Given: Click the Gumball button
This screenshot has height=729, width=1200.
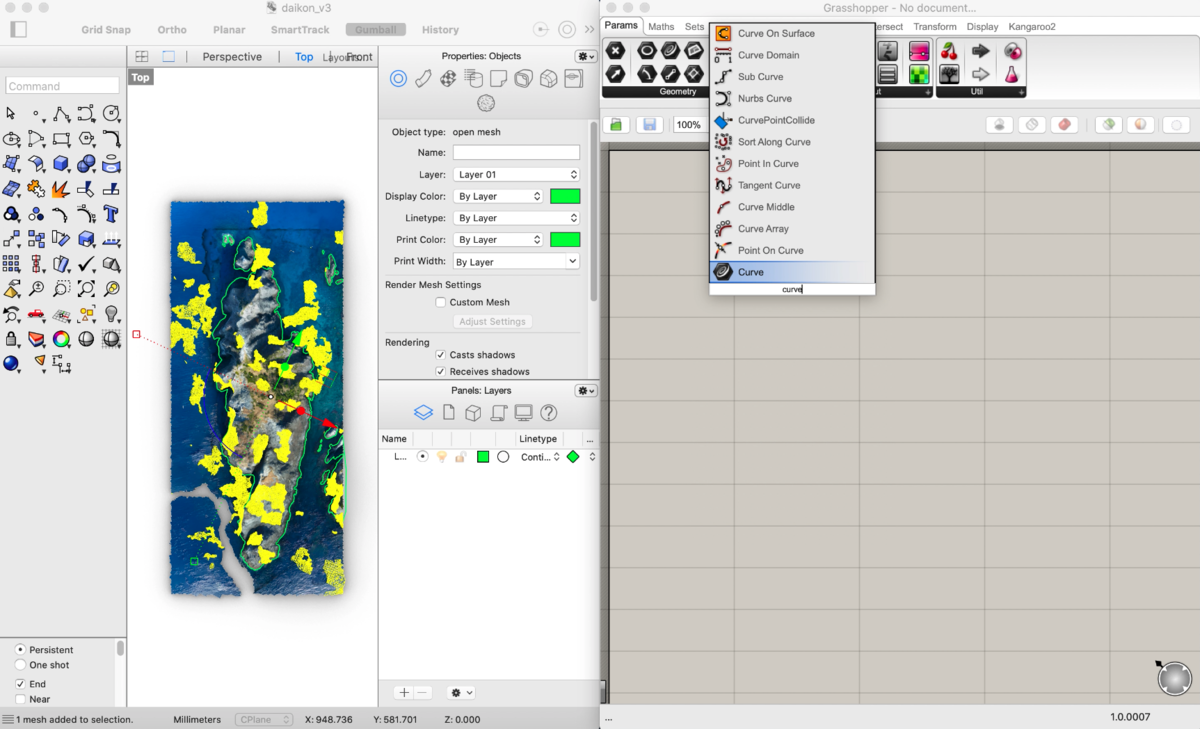Looking at the screenshot, I should (x=376, y=30).
